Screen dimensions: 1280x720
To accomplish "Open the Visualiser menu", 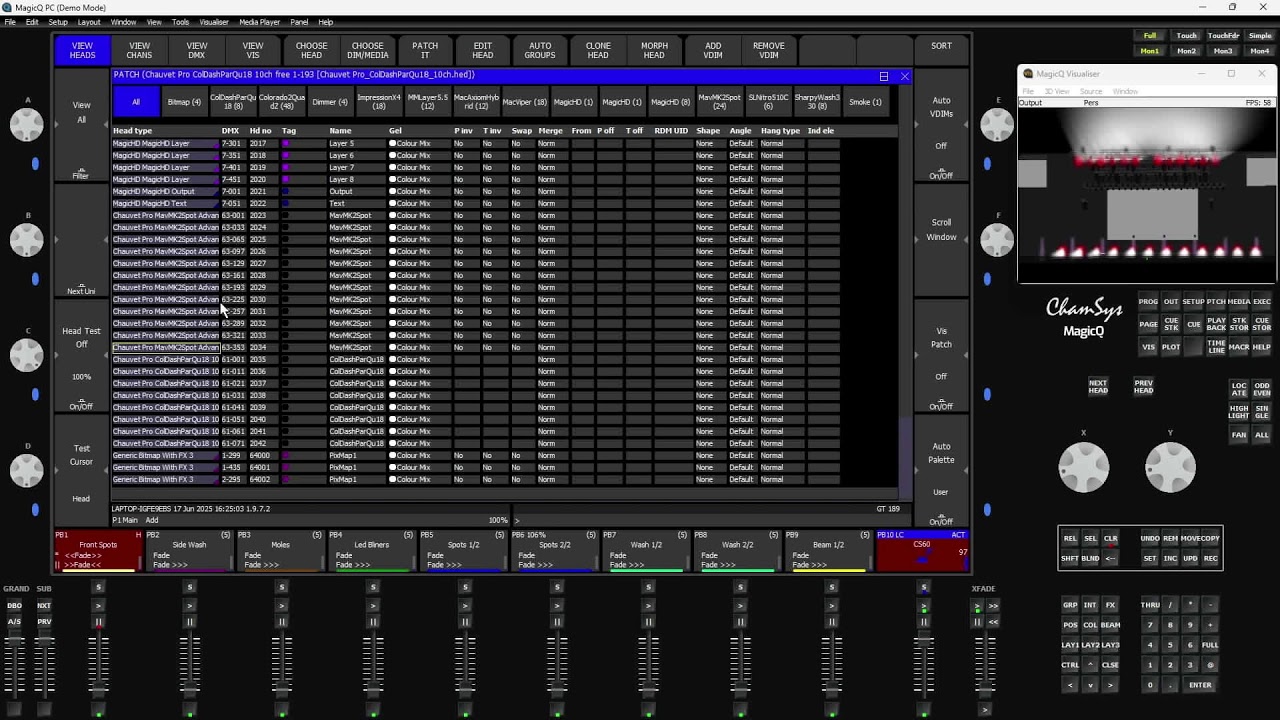I will point(214,22).
